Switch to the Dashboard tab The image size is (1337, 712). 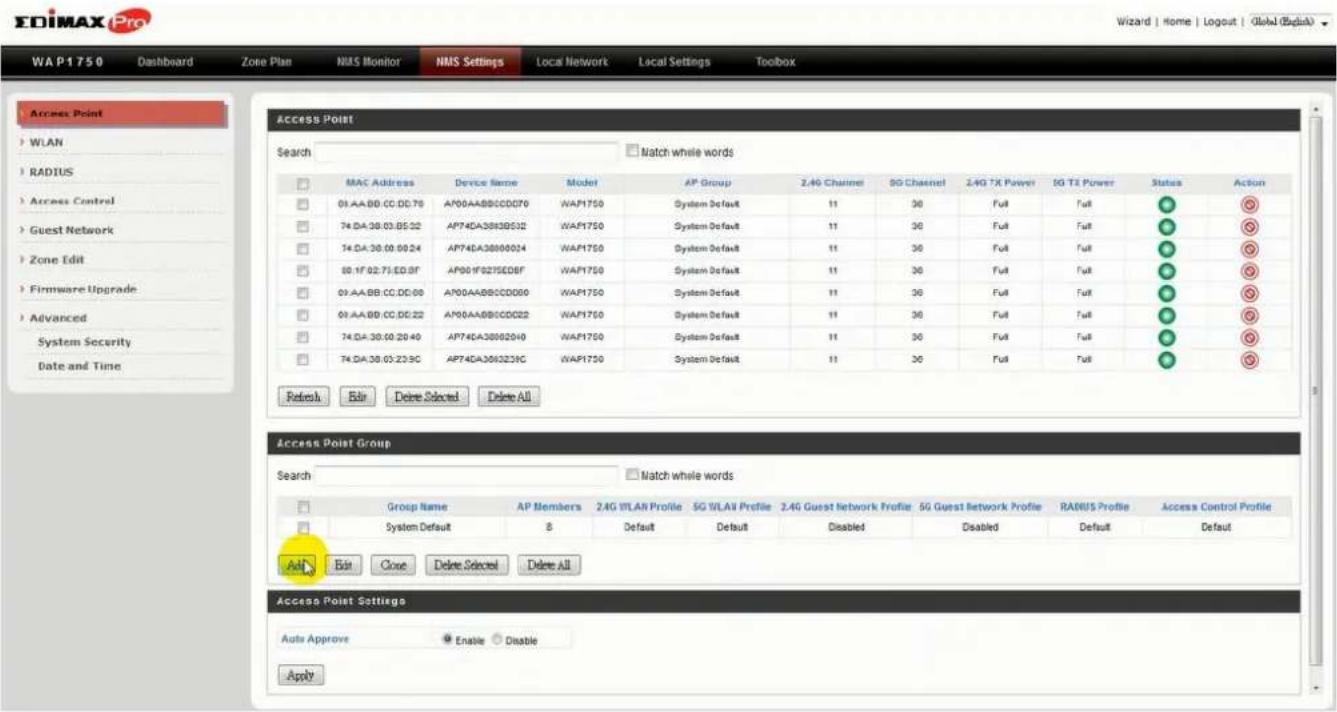click(x=165, y=62)
